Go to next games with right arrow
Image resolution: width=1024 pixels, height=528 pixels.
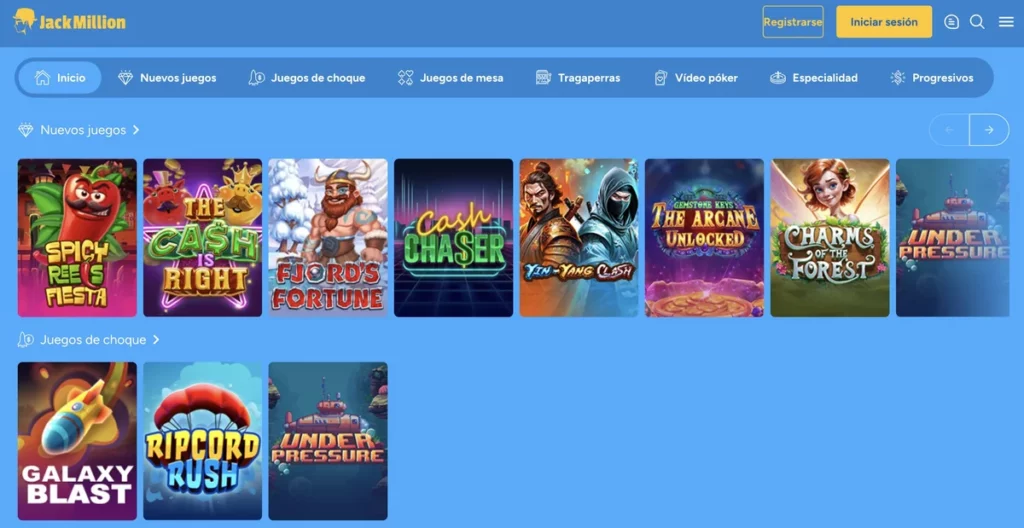(989, 130)
